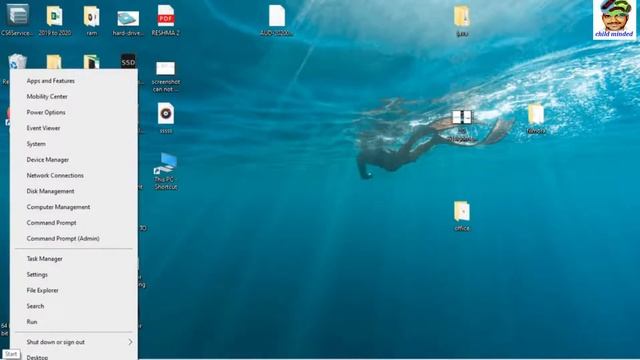Image resolution: width=640 pixels, height=360 pixels.
Task: Select the ram desktop icon
Action: click(91, 20)
